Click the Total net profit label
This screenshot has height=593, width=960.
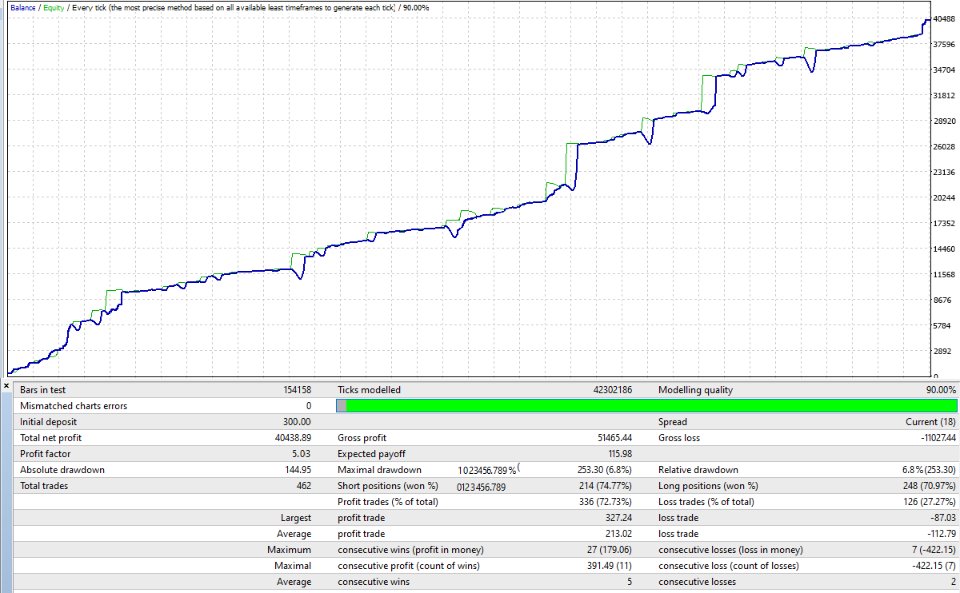click(51, 438)
